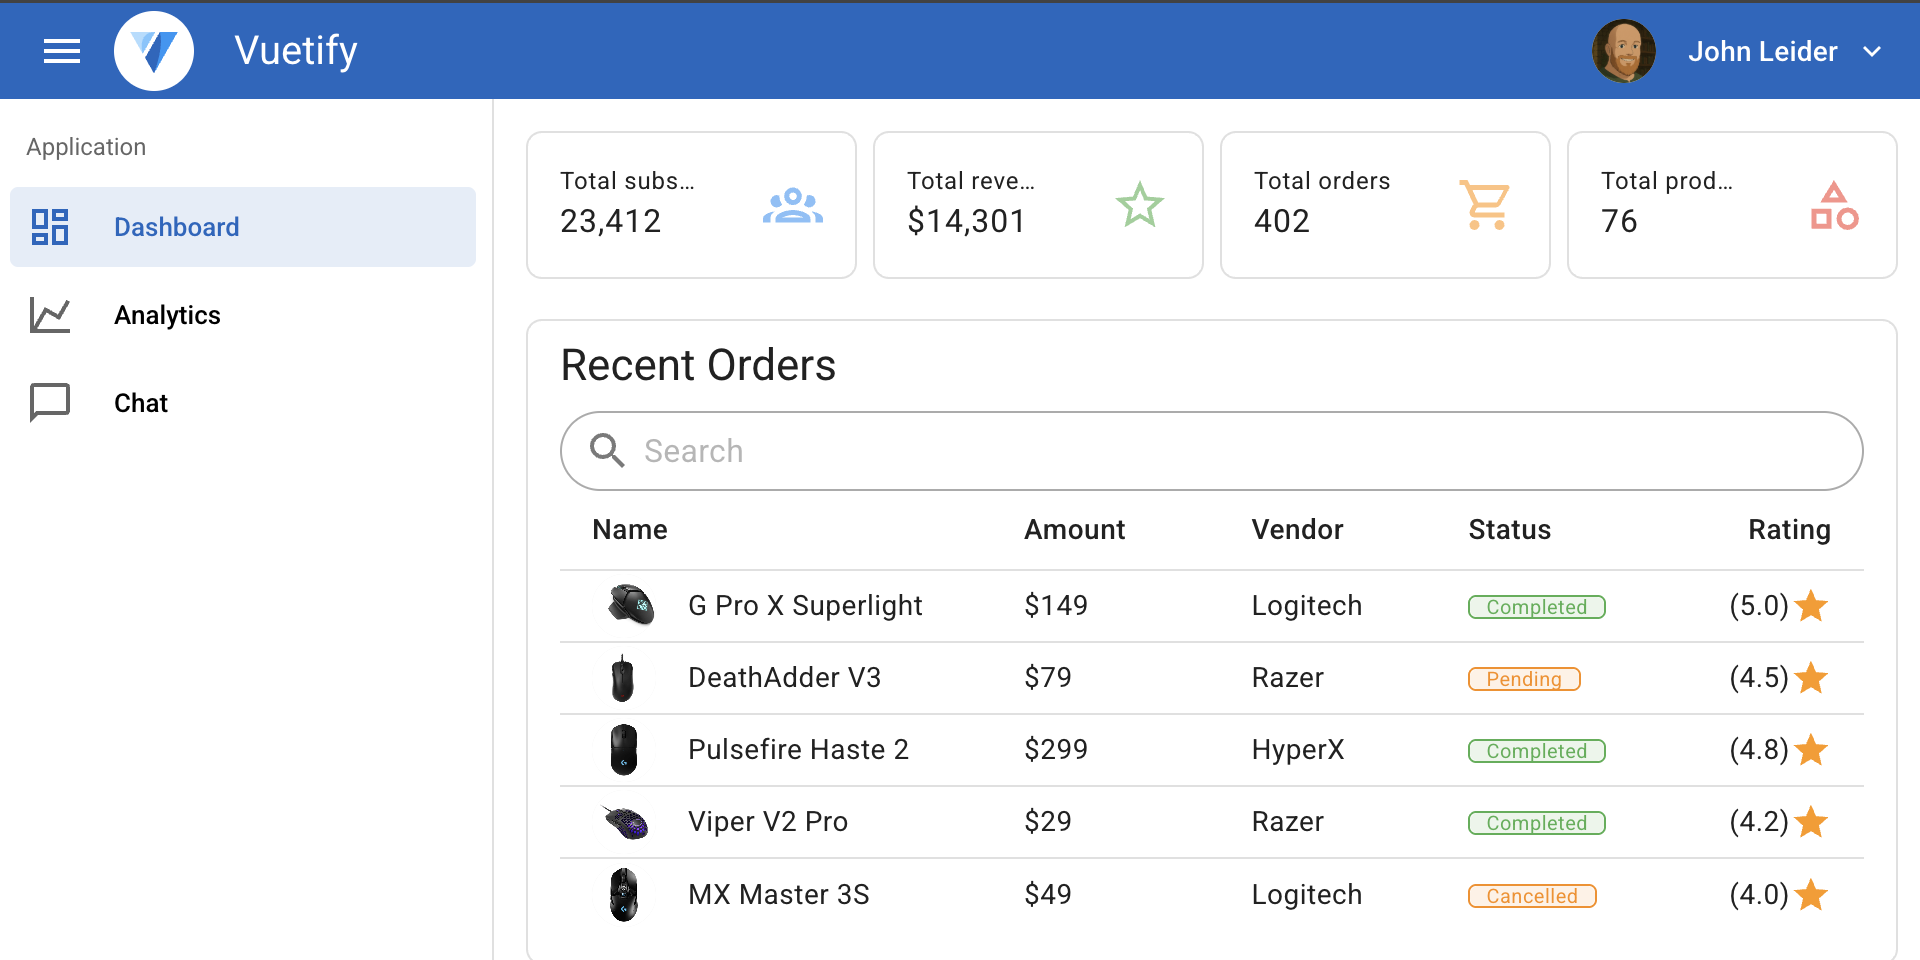Sort by the Rating column header
This screenshot has width=1920, height=960.
(1790, 530)
